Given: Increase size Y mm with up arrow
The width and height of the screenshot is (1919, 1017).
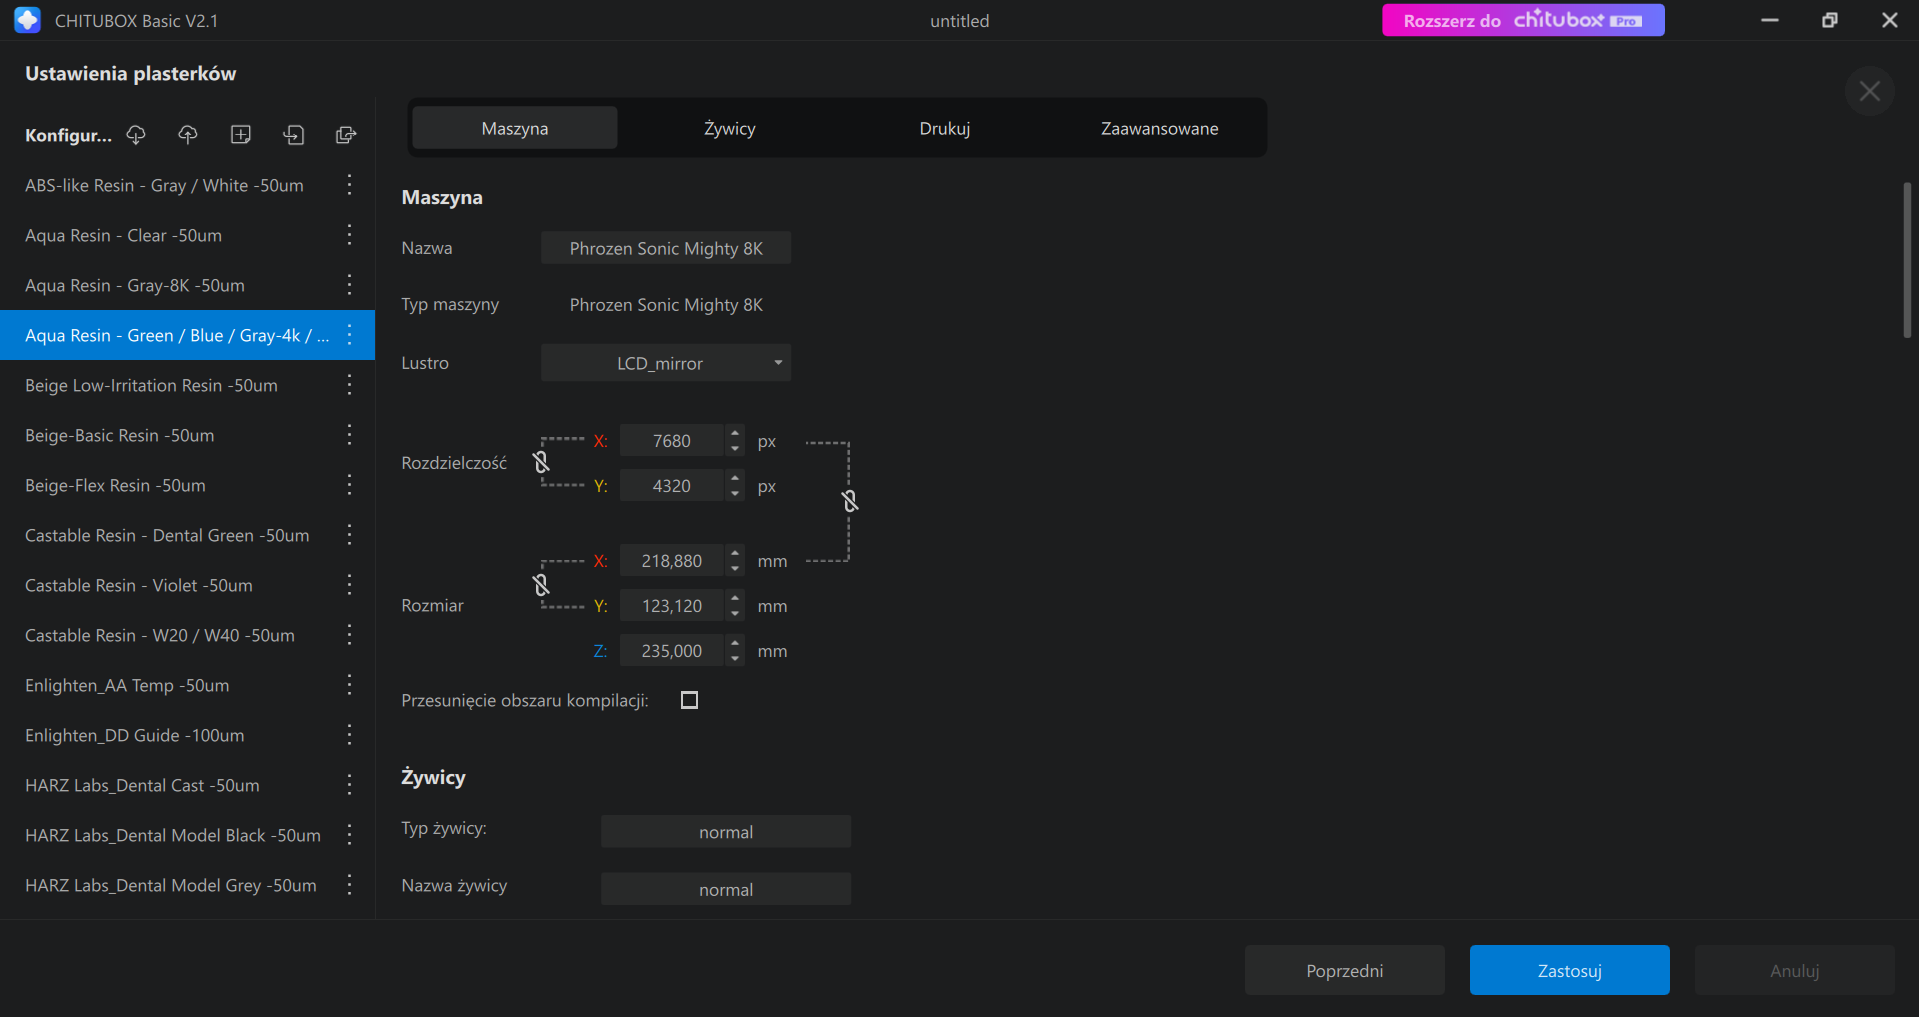Looking at the screenshot, I should tap(735, 598).
